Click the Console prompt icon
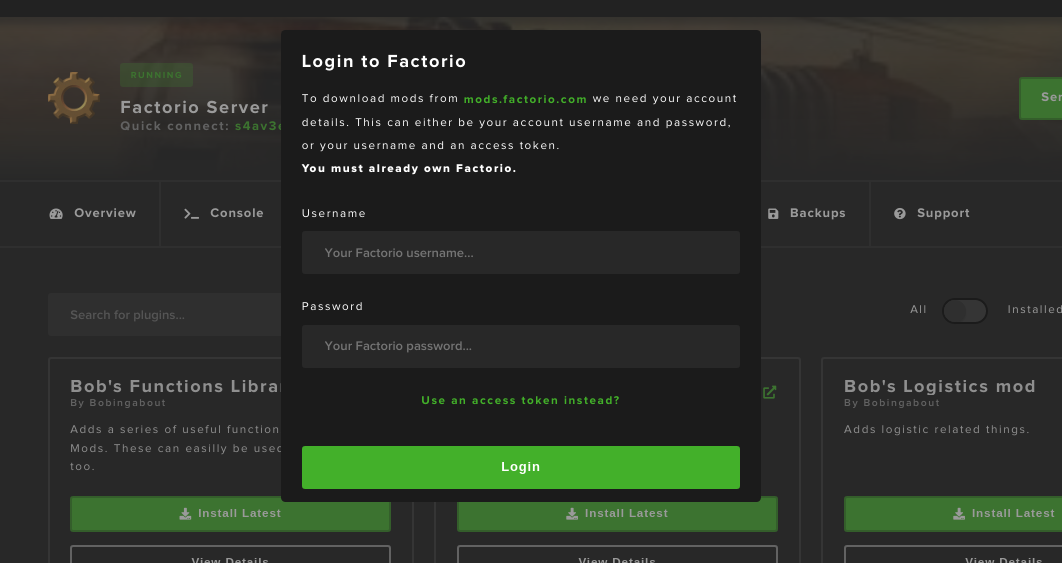Screen dimensions: 1062x563 (x=191, y=213)
